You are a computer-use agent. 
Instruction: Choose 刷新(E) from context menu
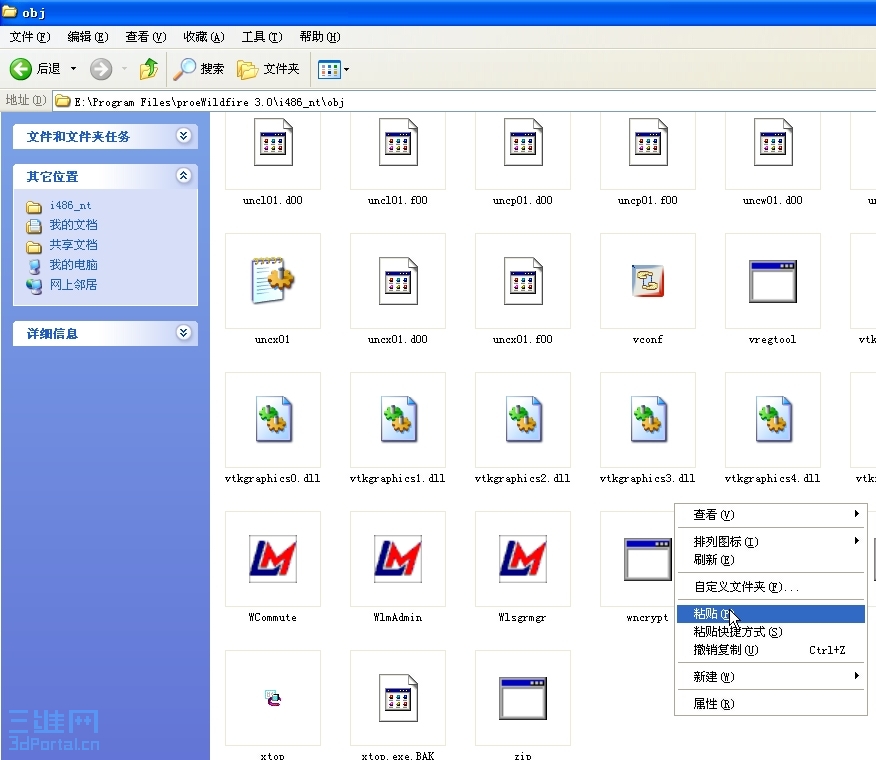pyautogui.click(x=771, y=560)
